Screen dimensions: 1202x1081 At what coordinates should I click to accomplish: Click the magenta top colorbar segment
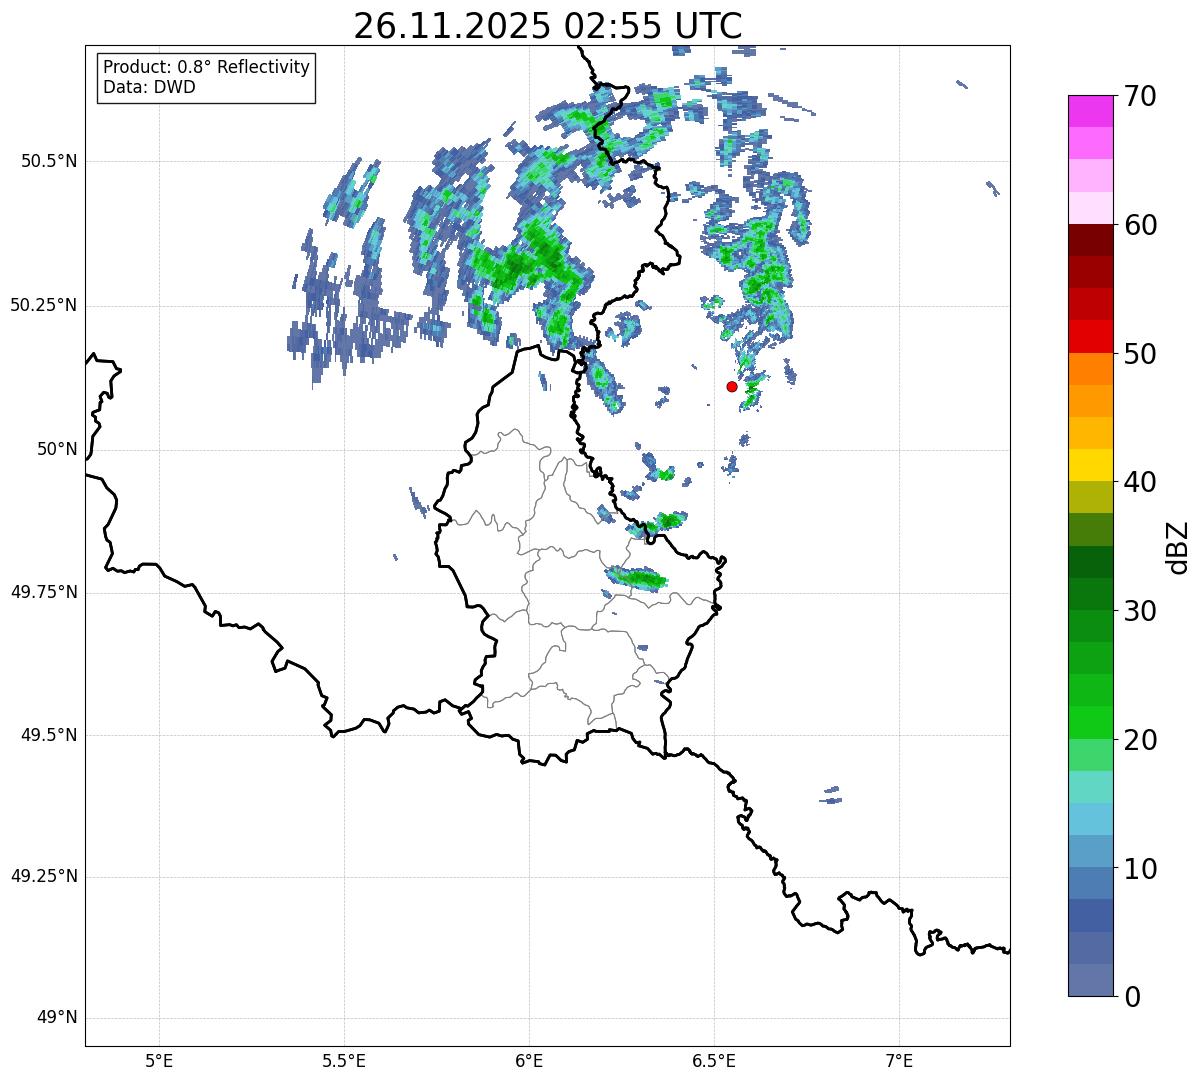1090,111
